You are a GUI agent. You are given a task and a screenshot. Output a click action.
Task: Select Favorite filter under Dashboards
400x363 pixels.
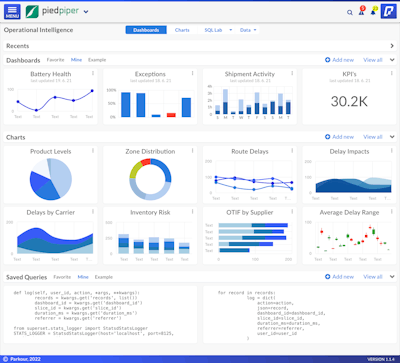(x=55, y=60)
